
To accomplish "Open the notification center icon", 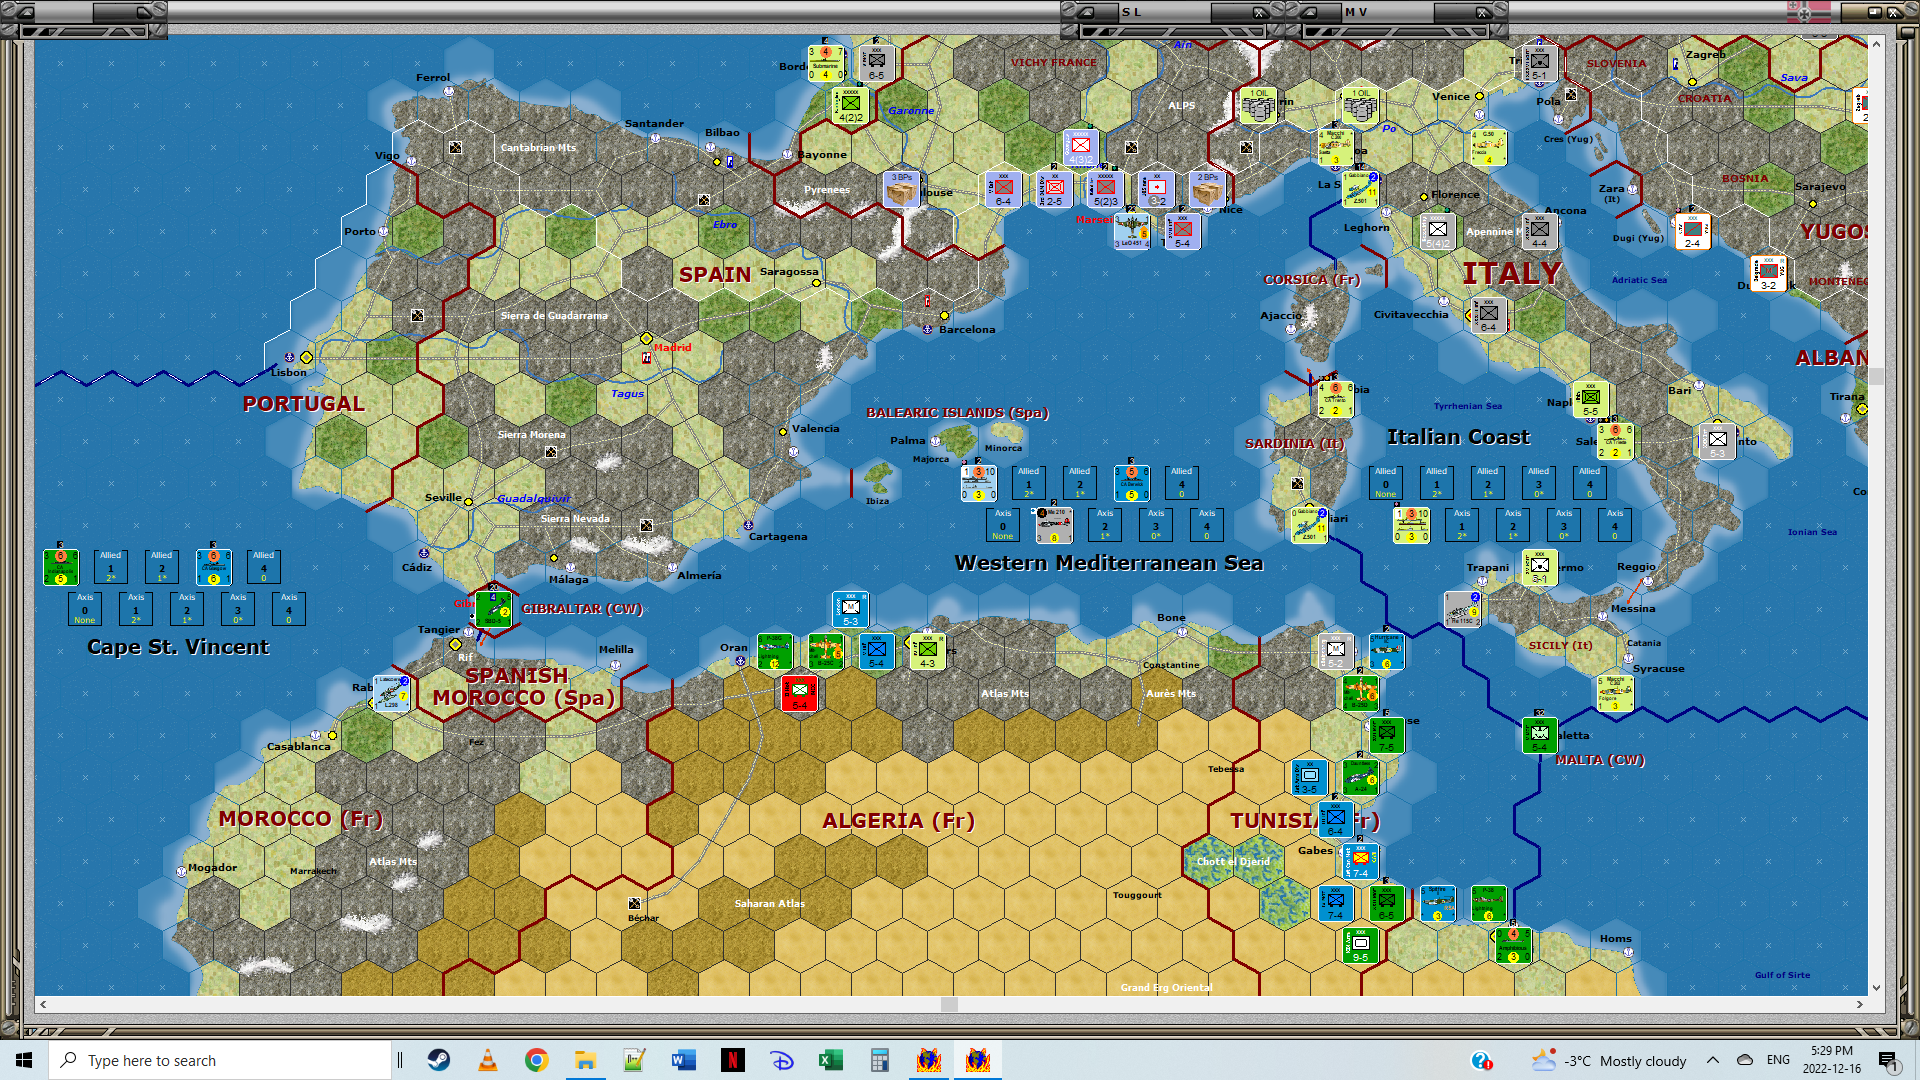I will click(x=1888, y=1060).
